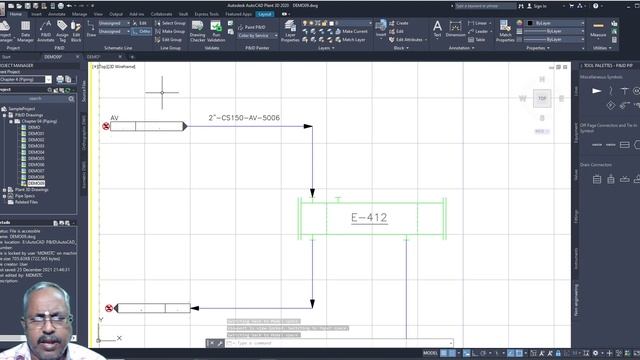640x360 pixels.
Task: Click Undo in quick access toolbar
Action: [69, 6]
